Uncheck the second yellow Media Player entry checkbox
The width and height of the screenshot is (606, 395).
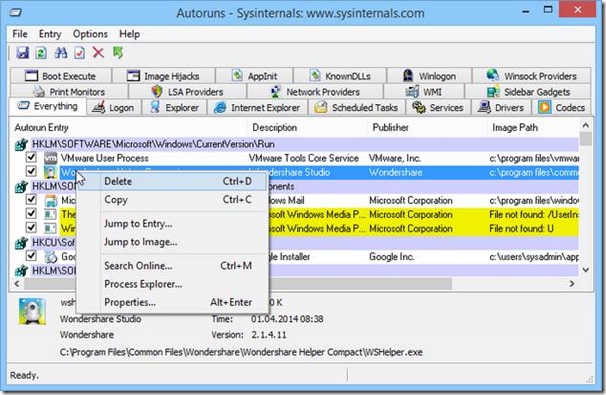click(31, 227)
